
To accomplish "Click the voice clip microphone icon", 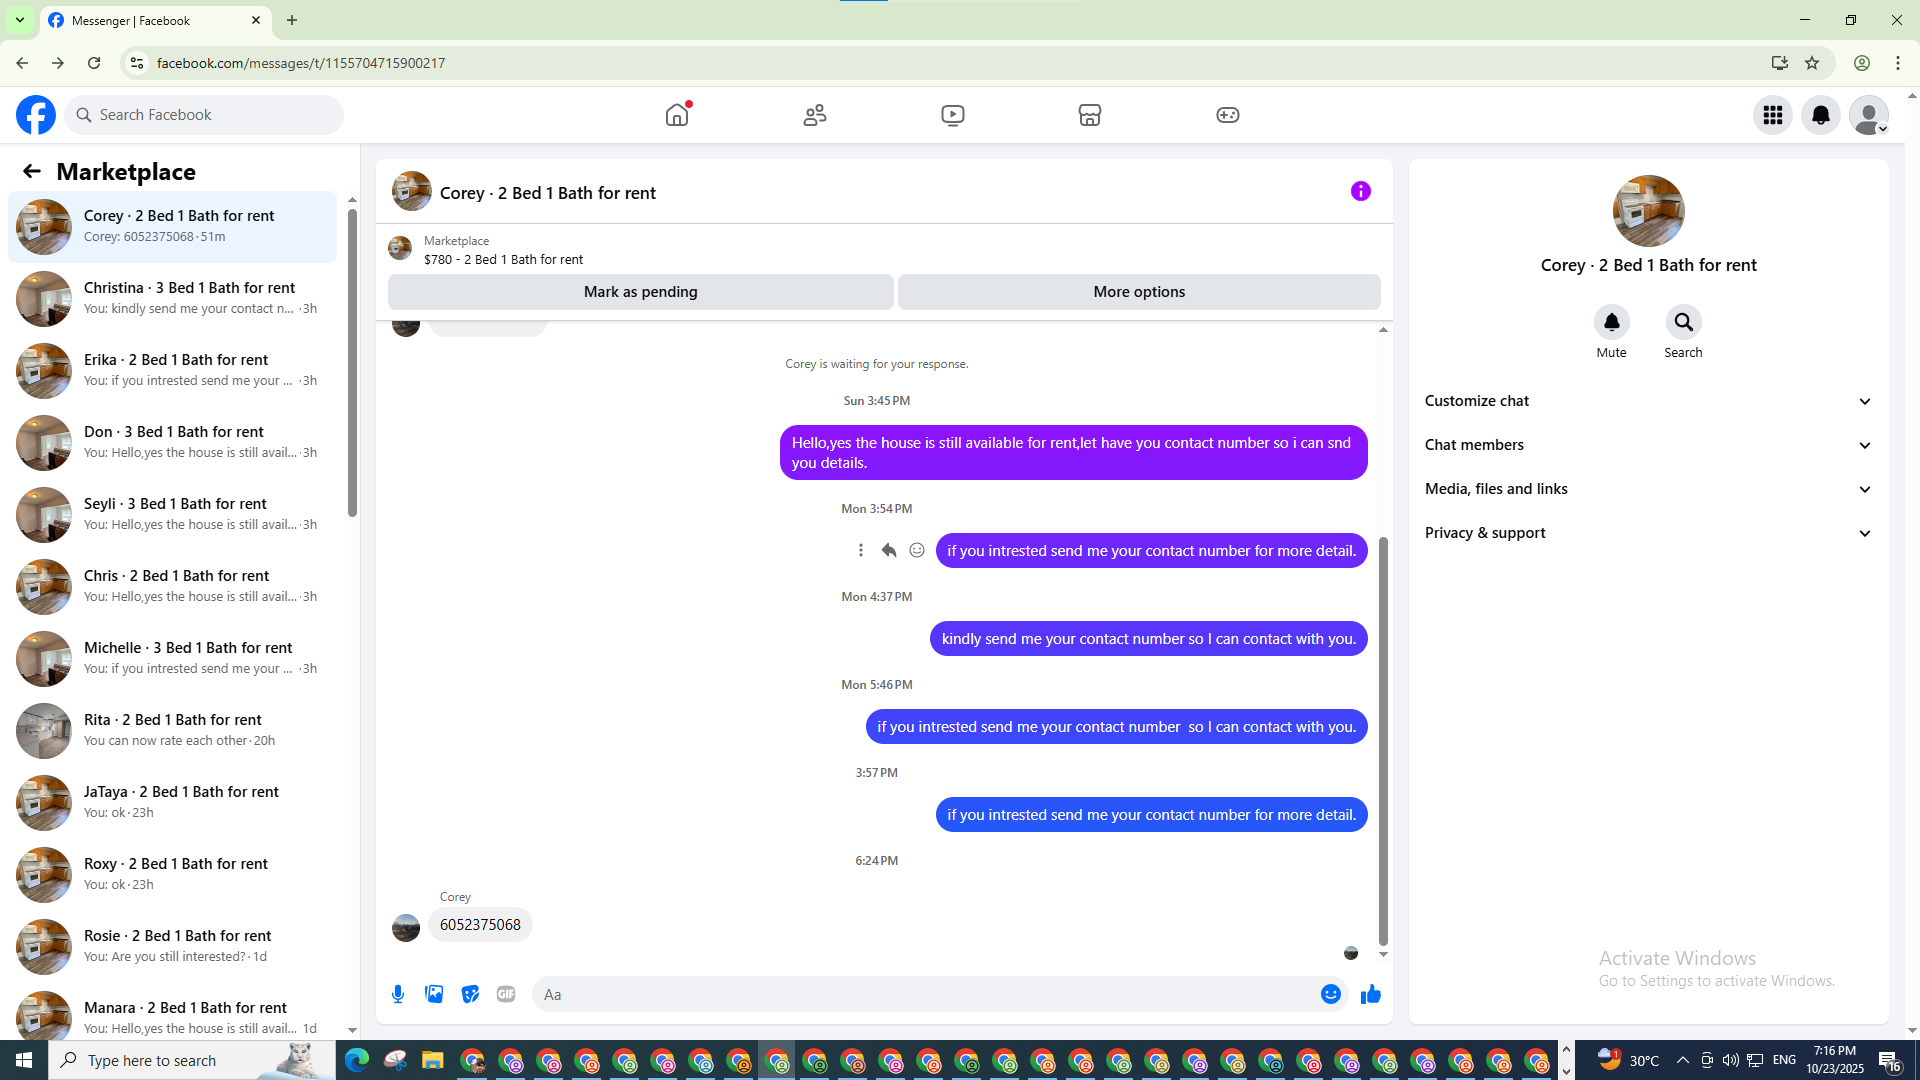I will [398, 994].
